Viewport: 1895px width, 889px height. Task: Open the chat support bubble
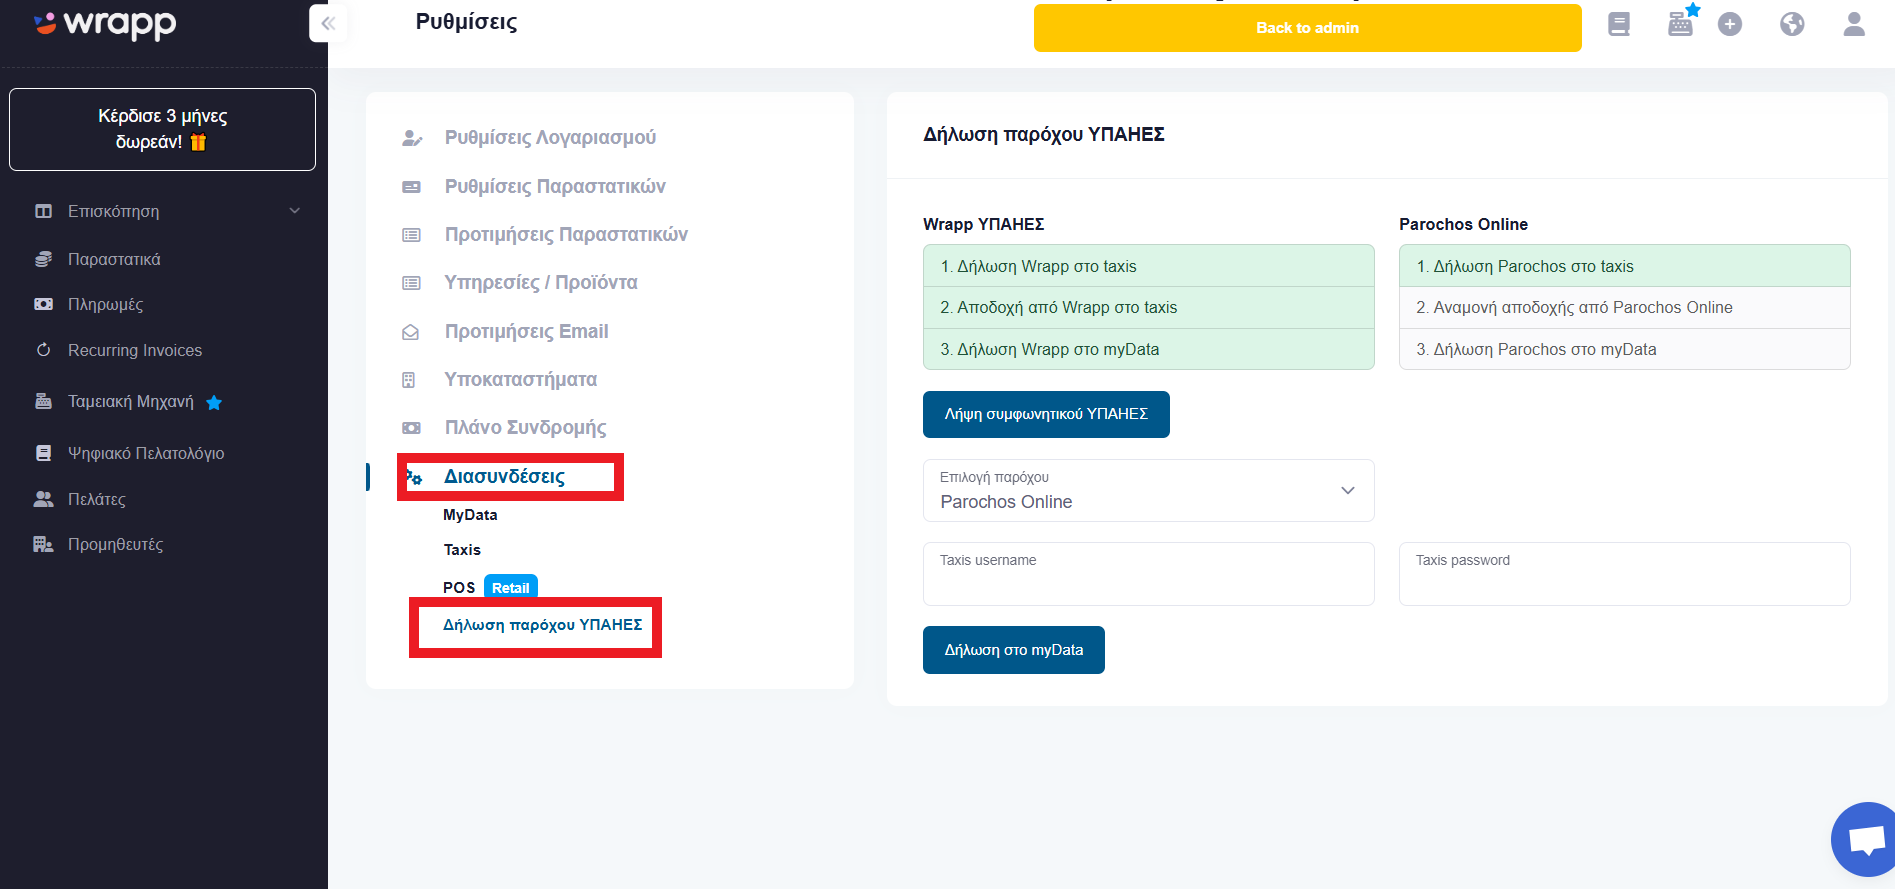click(1864, 839)
